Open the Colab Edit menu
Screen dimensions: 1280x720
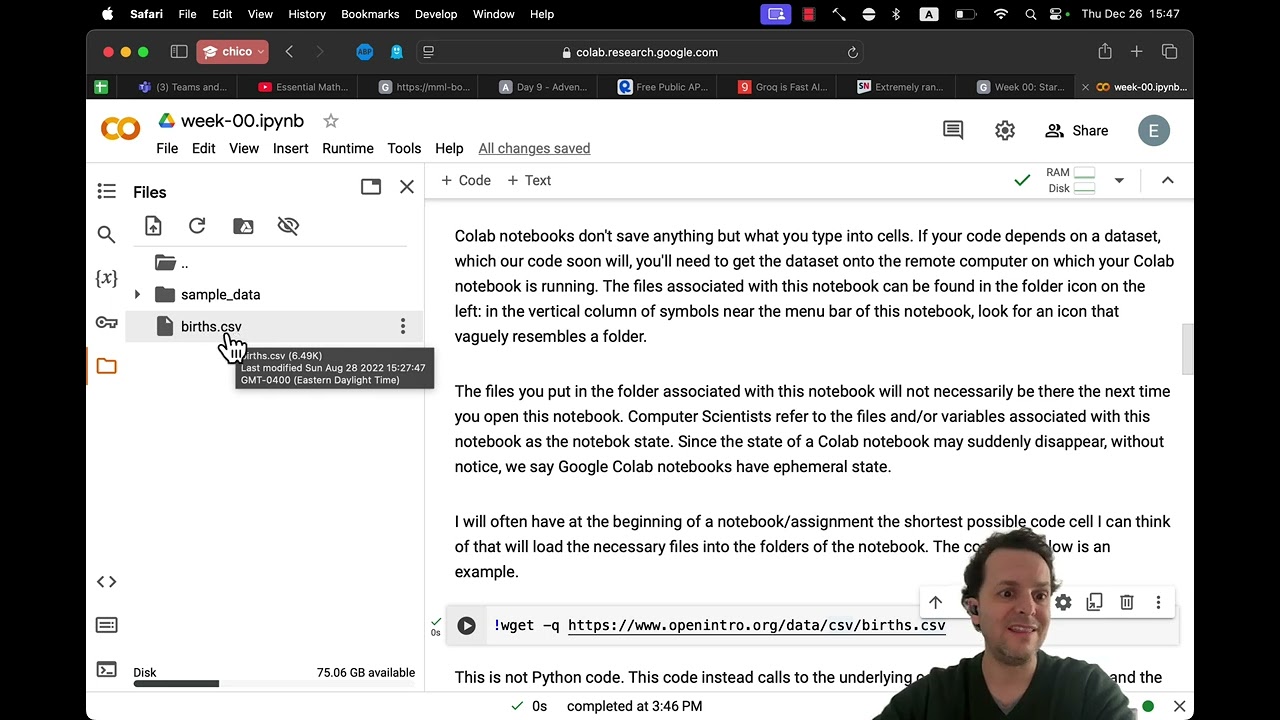204,148
